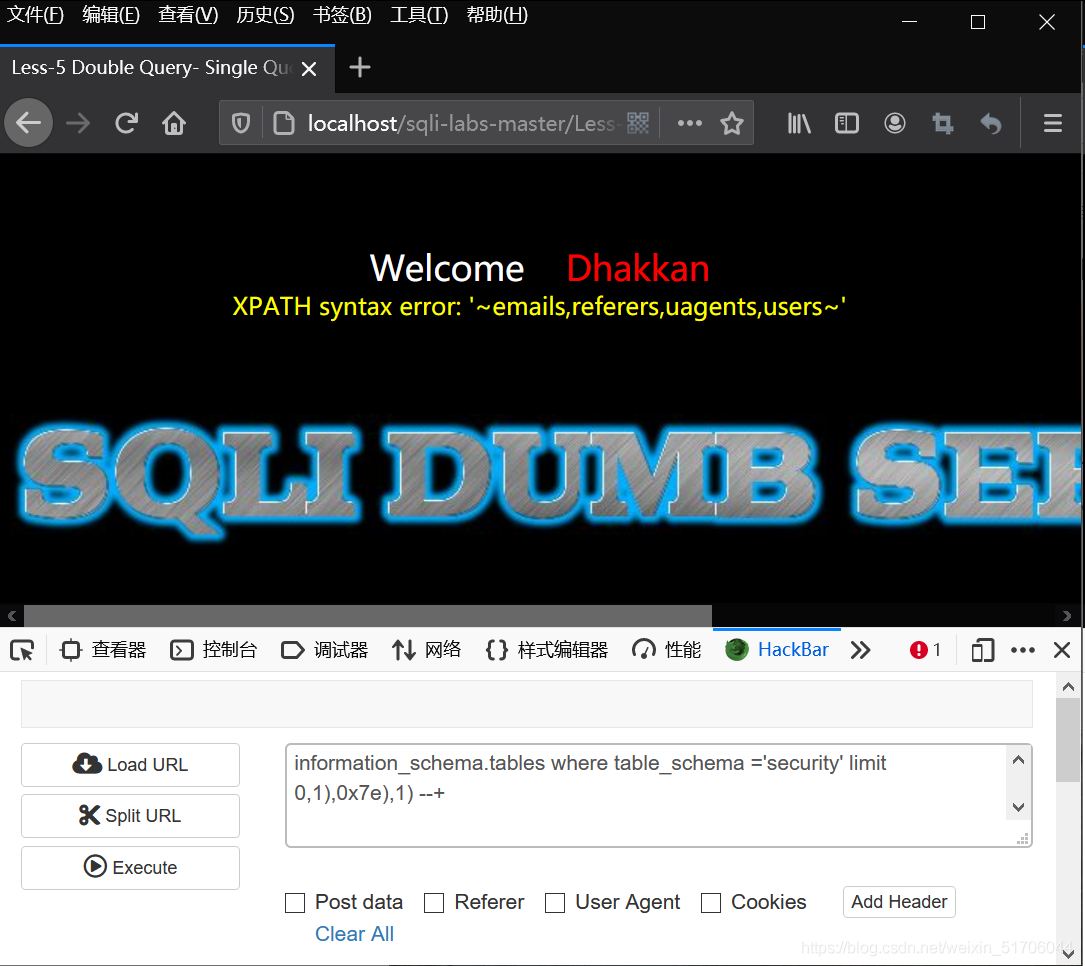The image size is (1085, 966).
Task: Enable the Cookies checkbox
Action: tap(710, 903)
